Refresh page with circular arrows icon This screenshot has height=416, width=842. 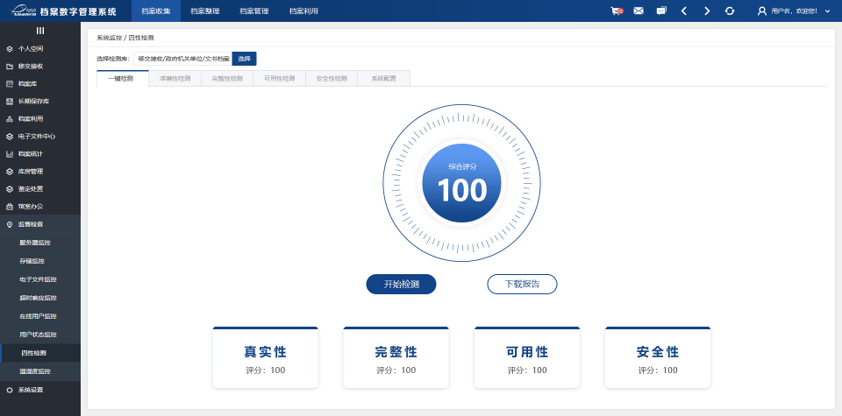(729, 11)
